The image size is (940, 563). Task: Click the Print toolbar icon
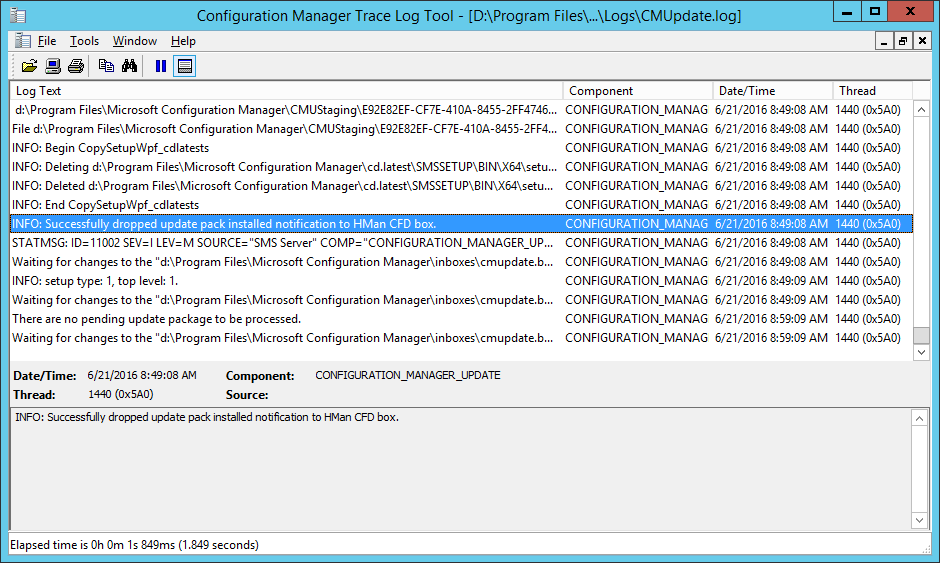click(76, 66)
